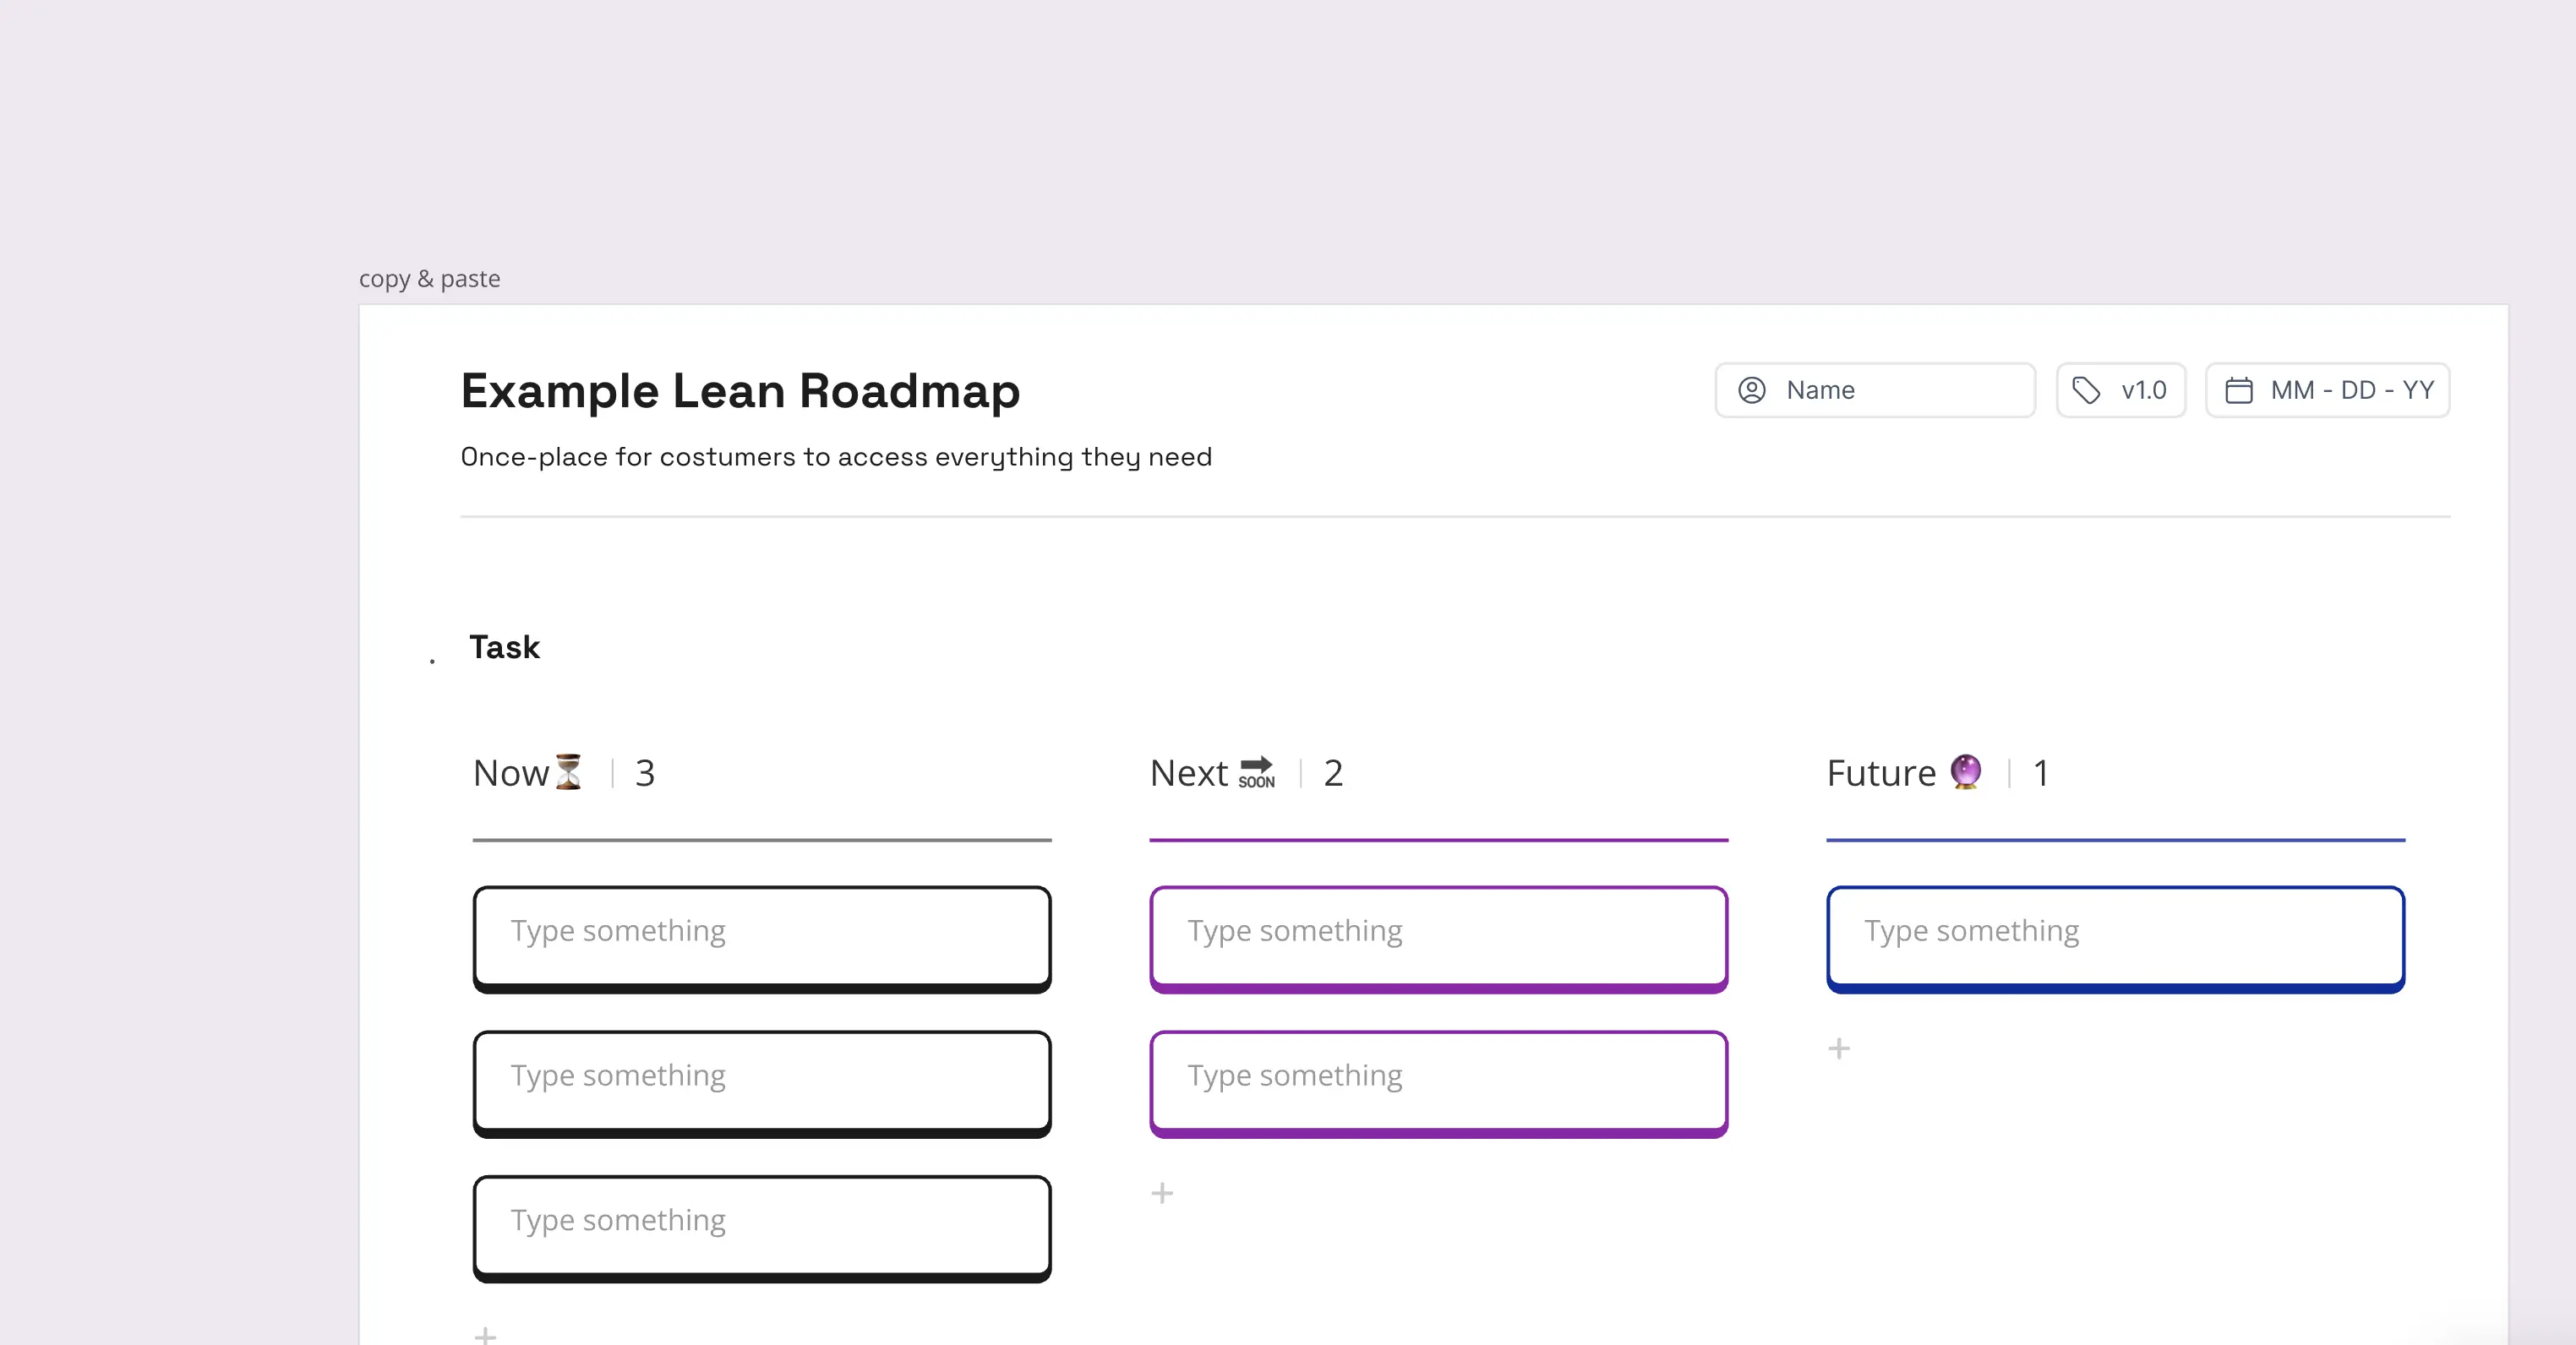Click the person icon in Name field

pyautogui.click(x=1752, y=390)
